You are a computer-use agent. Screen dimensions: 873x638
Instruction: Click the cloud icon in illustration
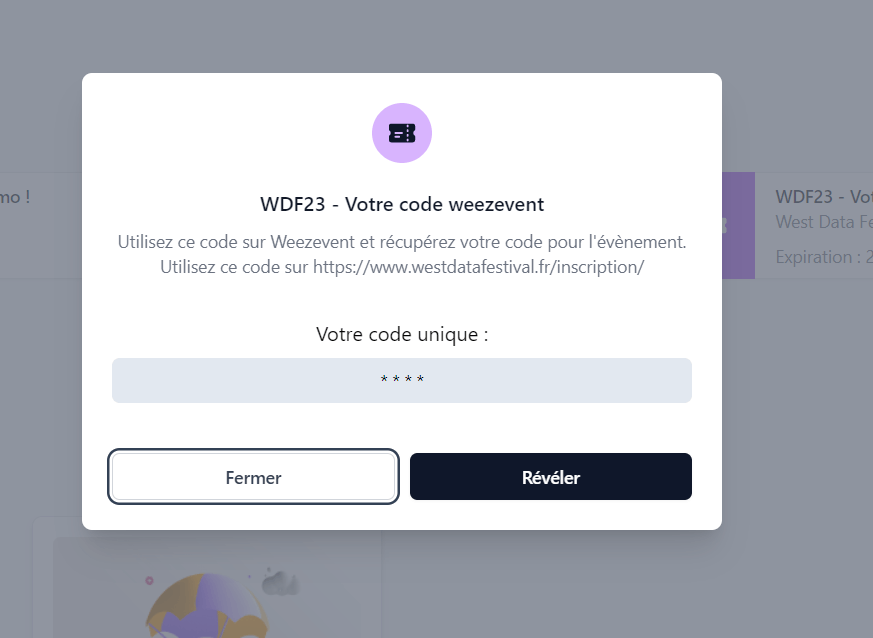[281, 582]
